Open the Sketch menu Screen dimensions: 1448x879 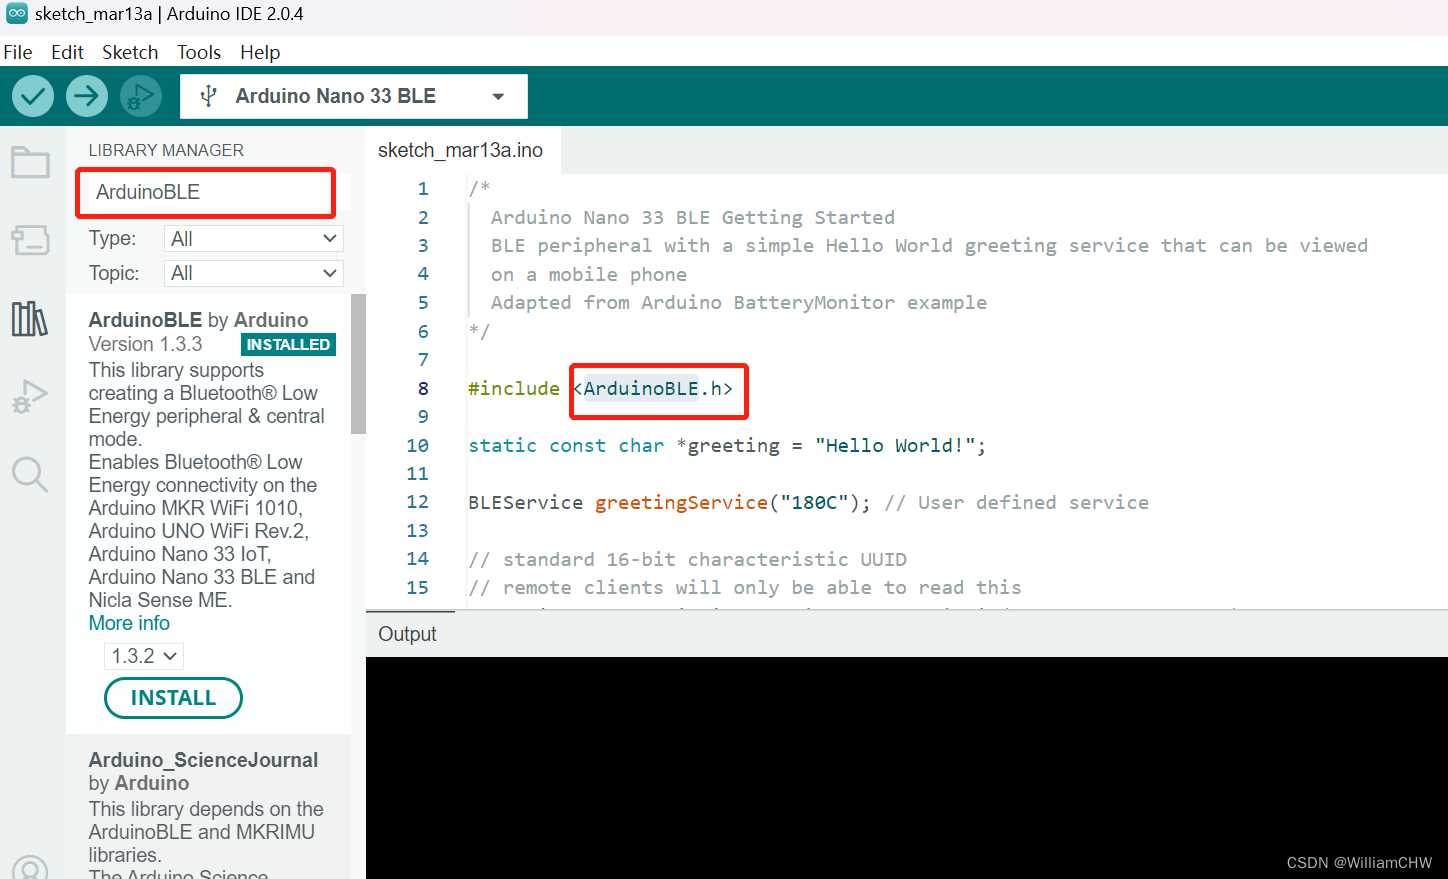click(x=130, y=52)
